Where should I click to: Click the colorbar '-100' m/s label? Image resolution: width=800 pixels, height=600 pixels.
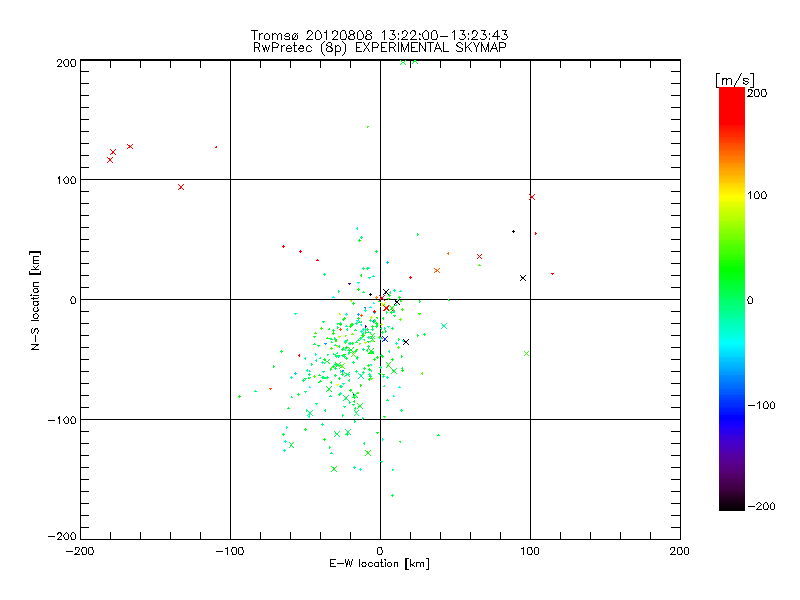761,405
